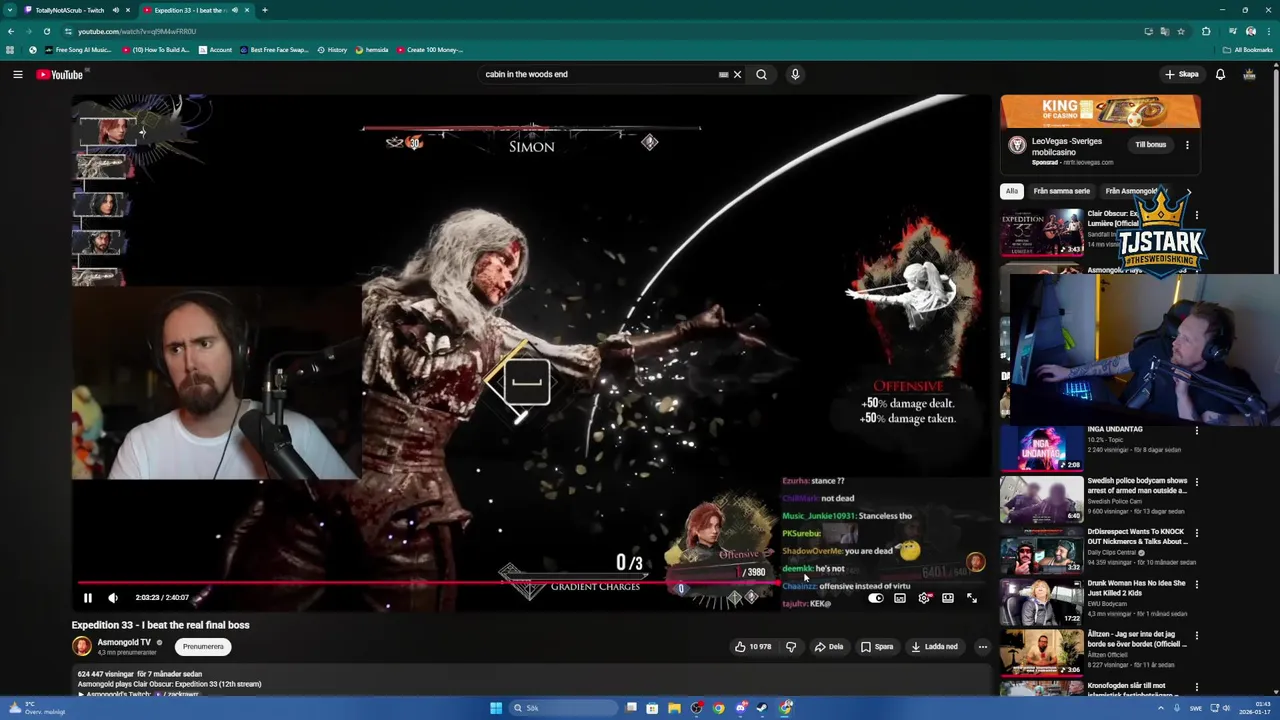Open the INGA UNDANTAG video thumbnail
Image resolution: width=1280 pixels, height=720 pixels.
pyautogui.click(x=1041, y=447)
